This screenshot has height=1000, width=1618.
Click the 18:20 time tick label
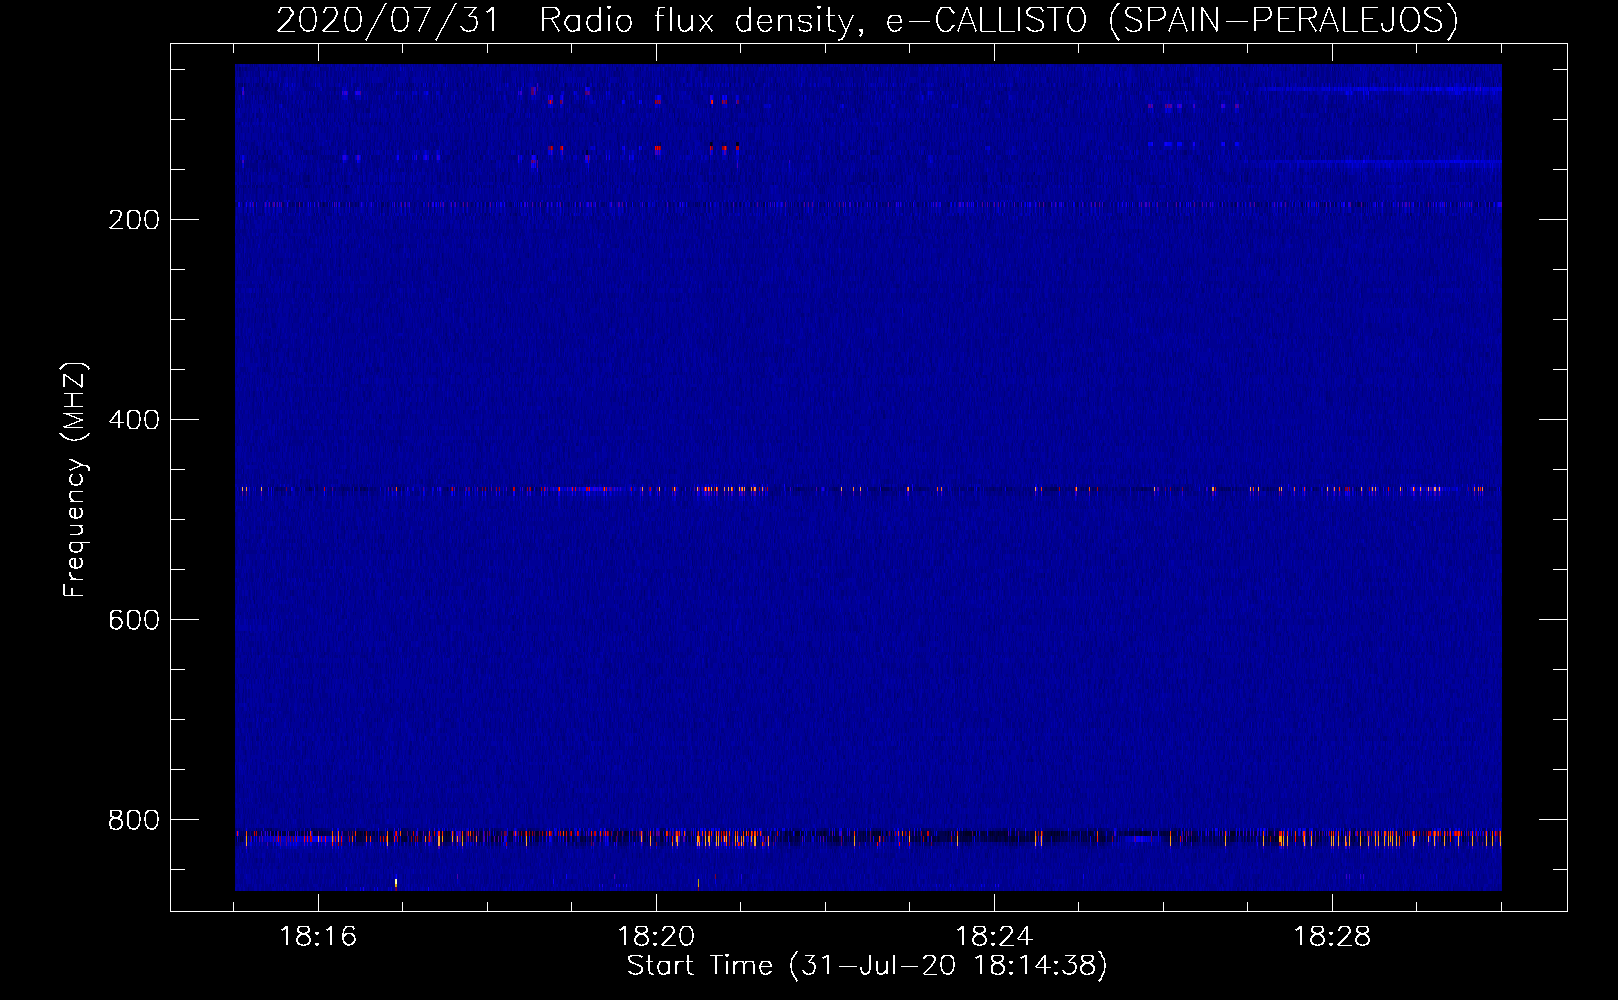656,937
